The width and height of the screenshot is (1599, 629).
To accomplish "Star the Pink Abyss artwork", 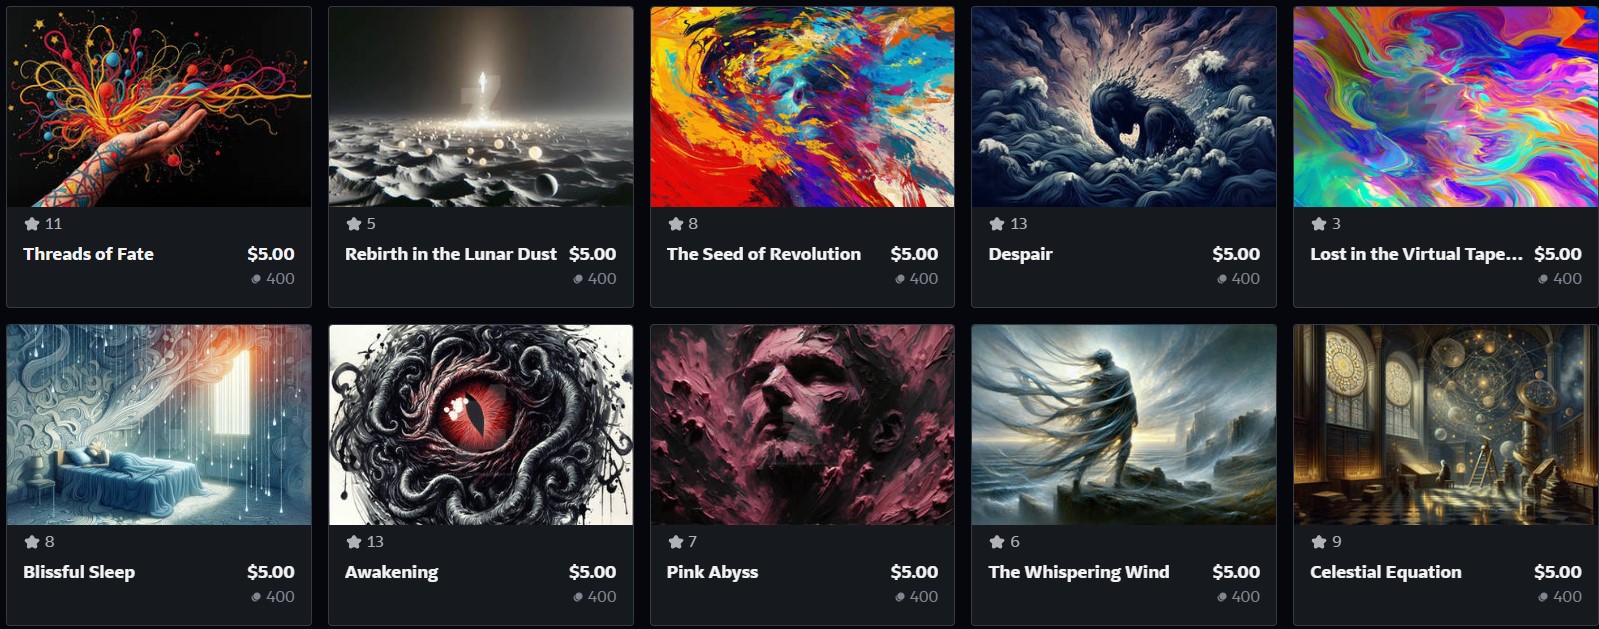I will [676, 542].
